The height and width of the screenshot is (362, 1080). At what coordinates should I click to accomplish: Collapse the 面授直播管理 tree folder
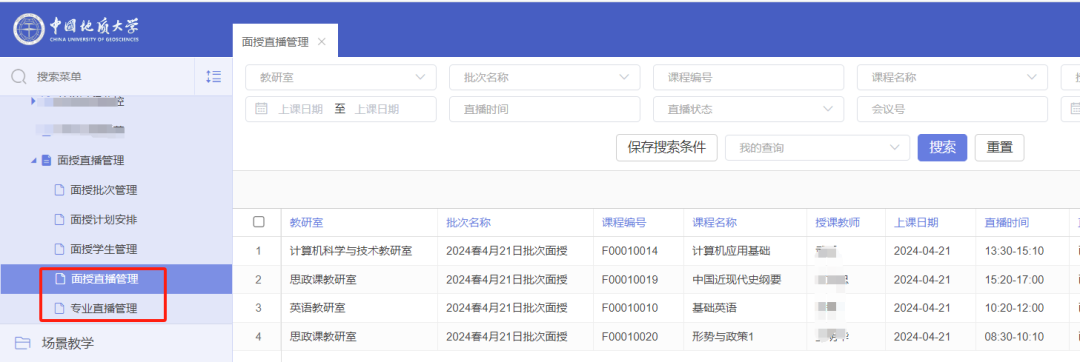[34, 160]
